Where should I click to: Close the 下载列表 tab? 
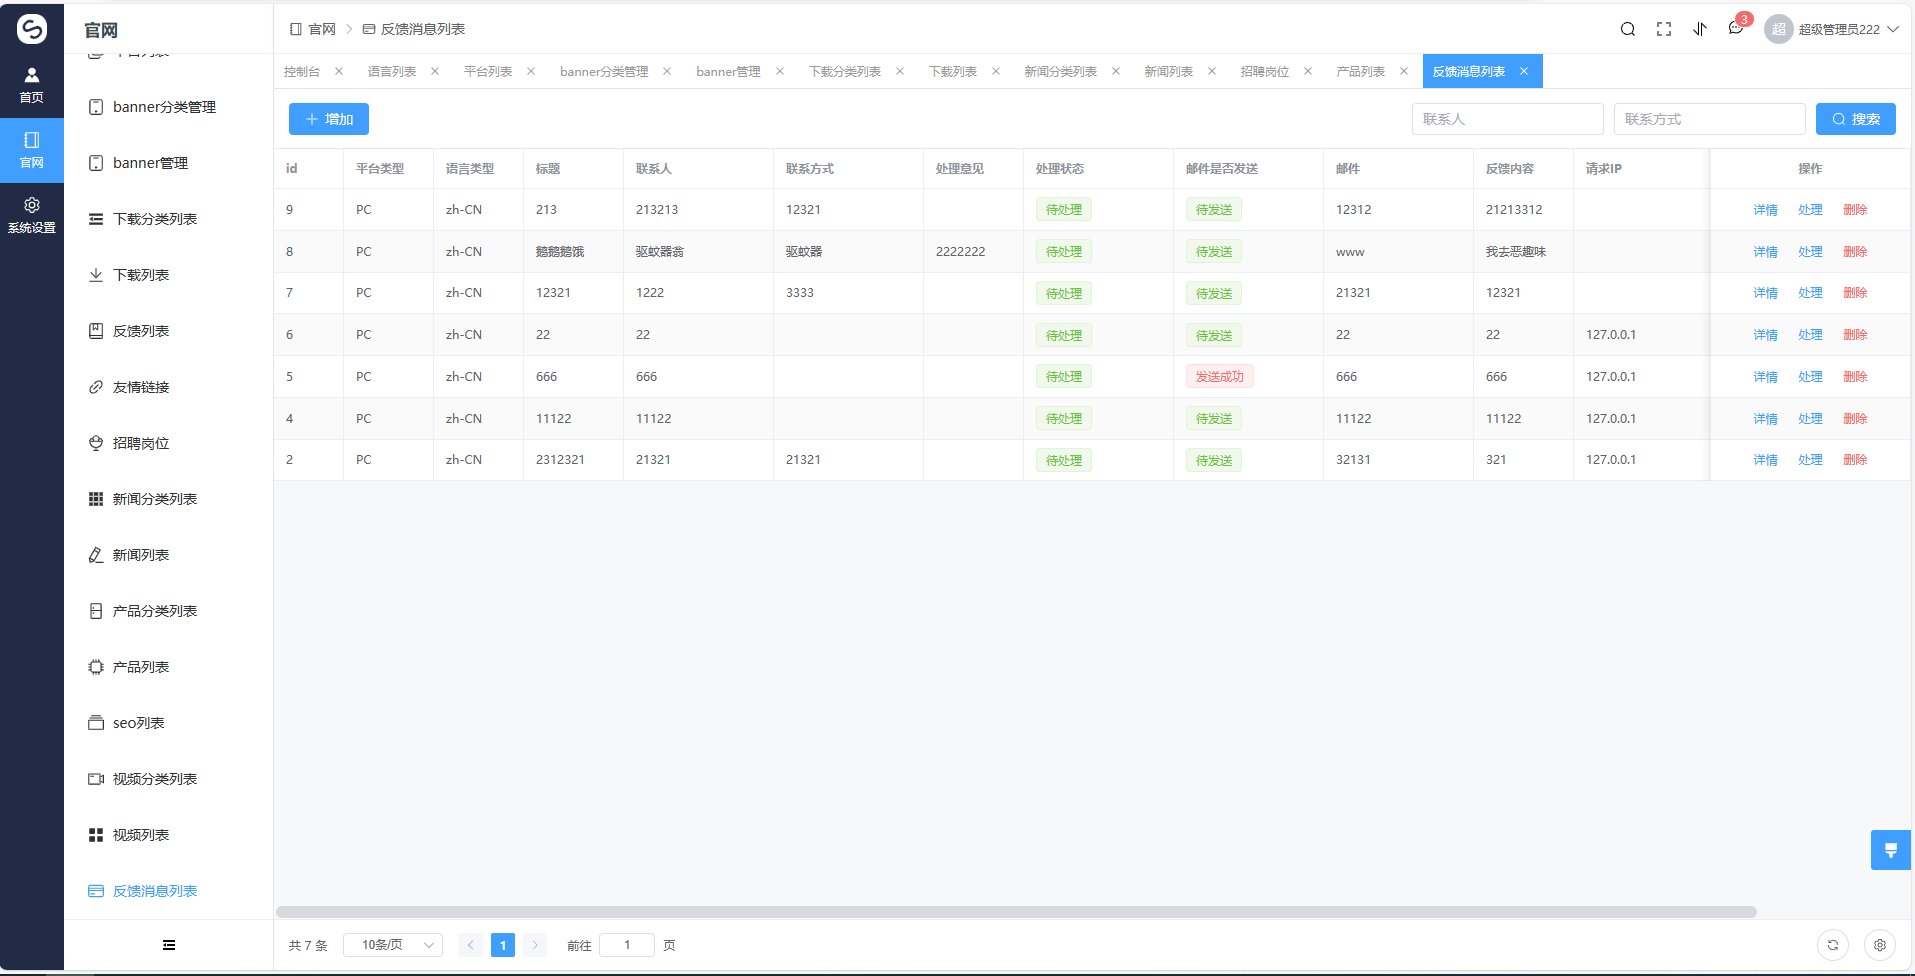point(996,71)
